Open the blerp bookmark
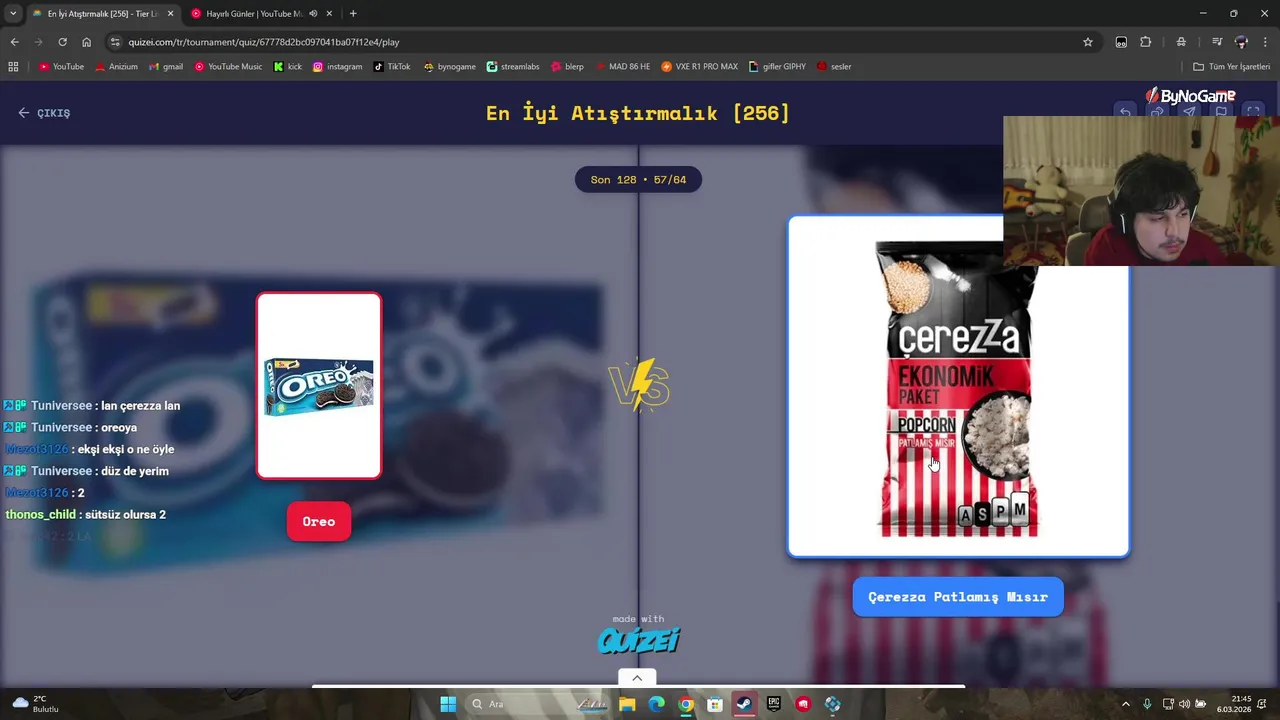The width and height of the screenshot is (1280, 720). (567, 67)
